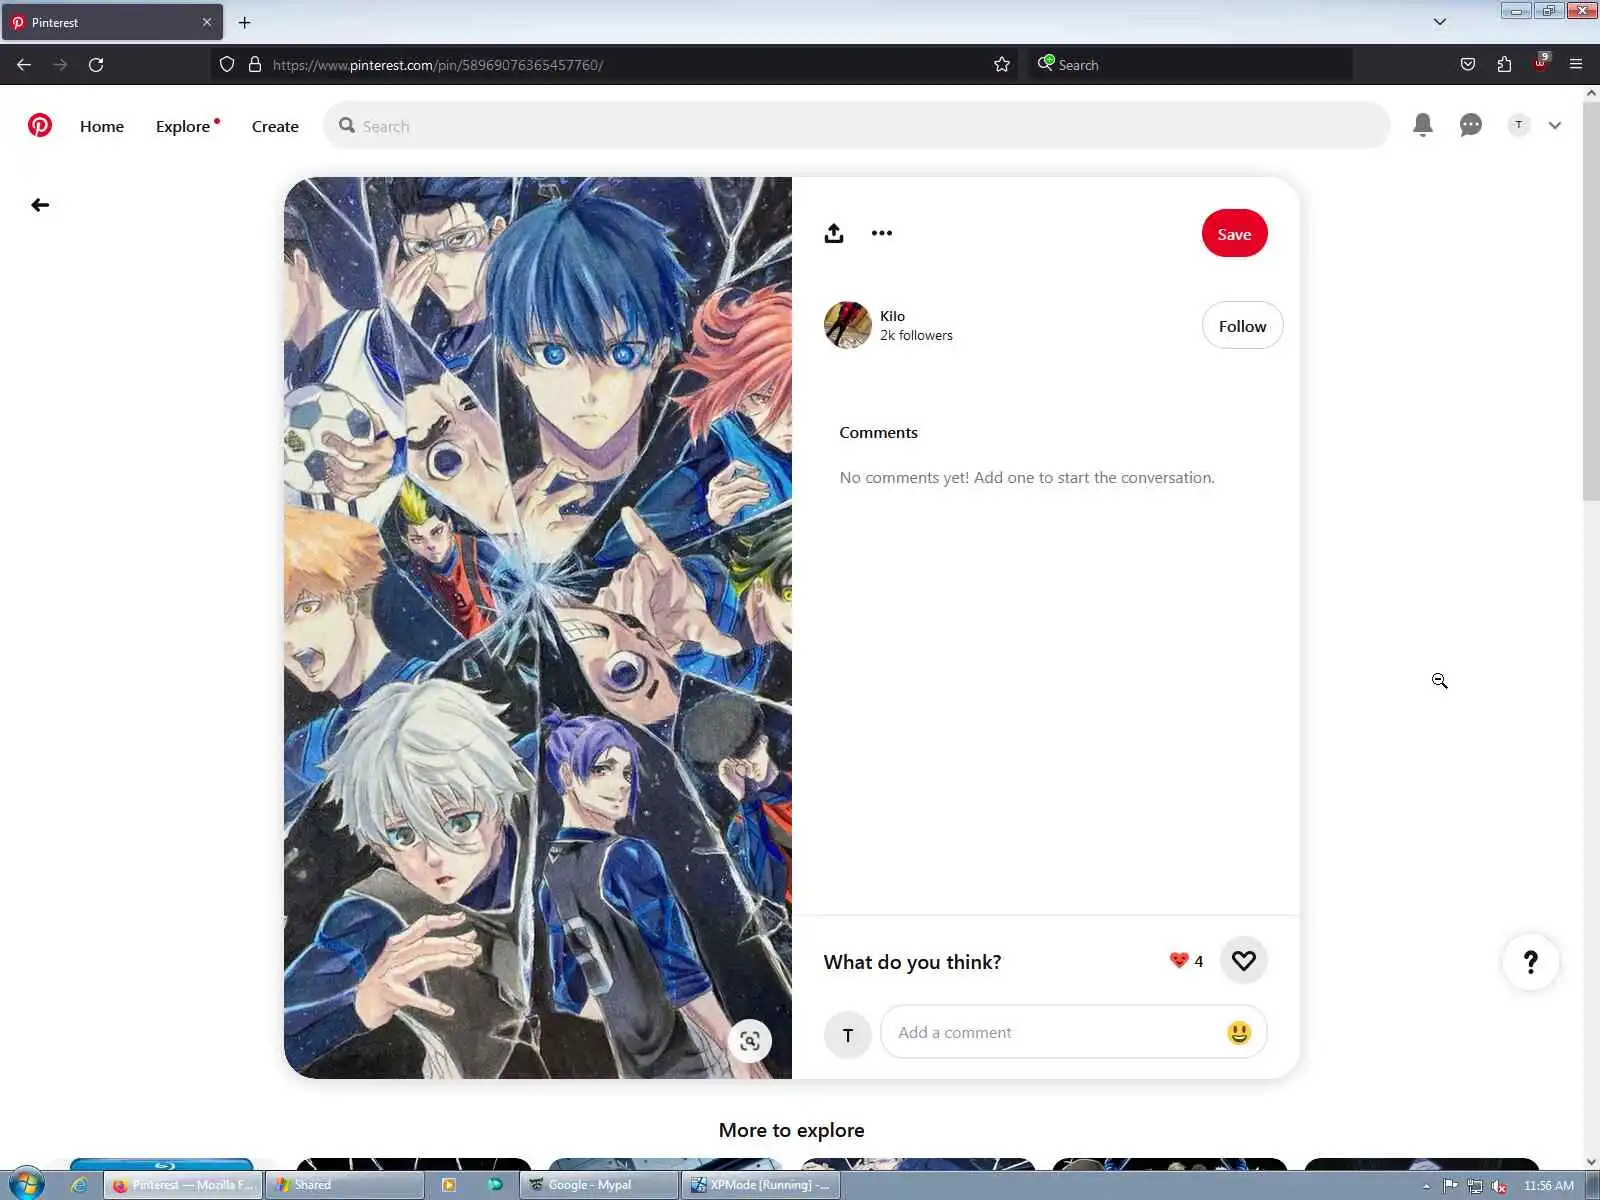Go back one page in the browser
This screenshot has height=1200, width=1600.
(24, 65)
